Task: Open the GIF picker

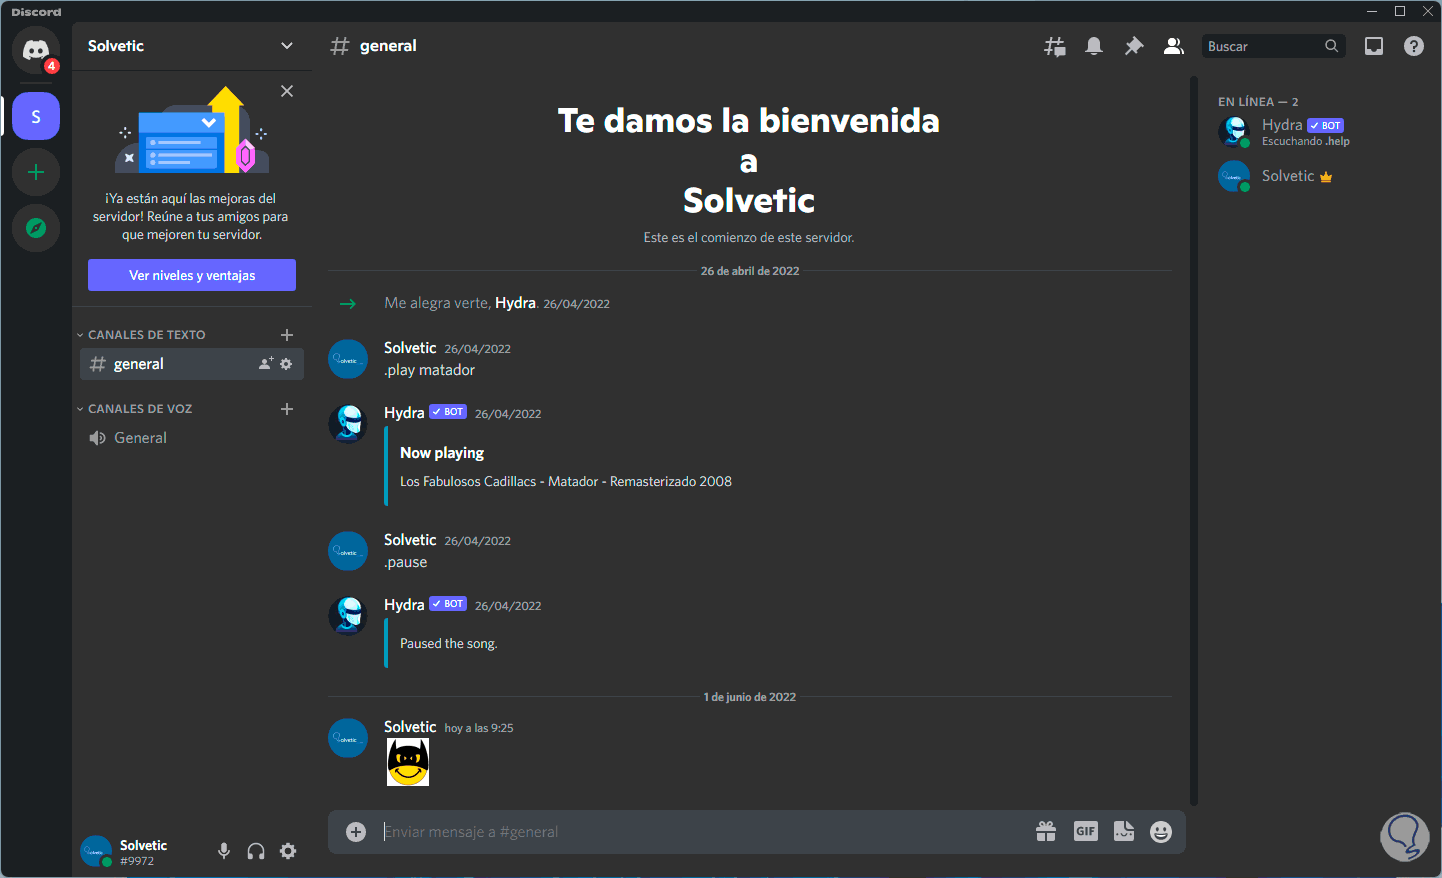Action: tap(1086, 831)
